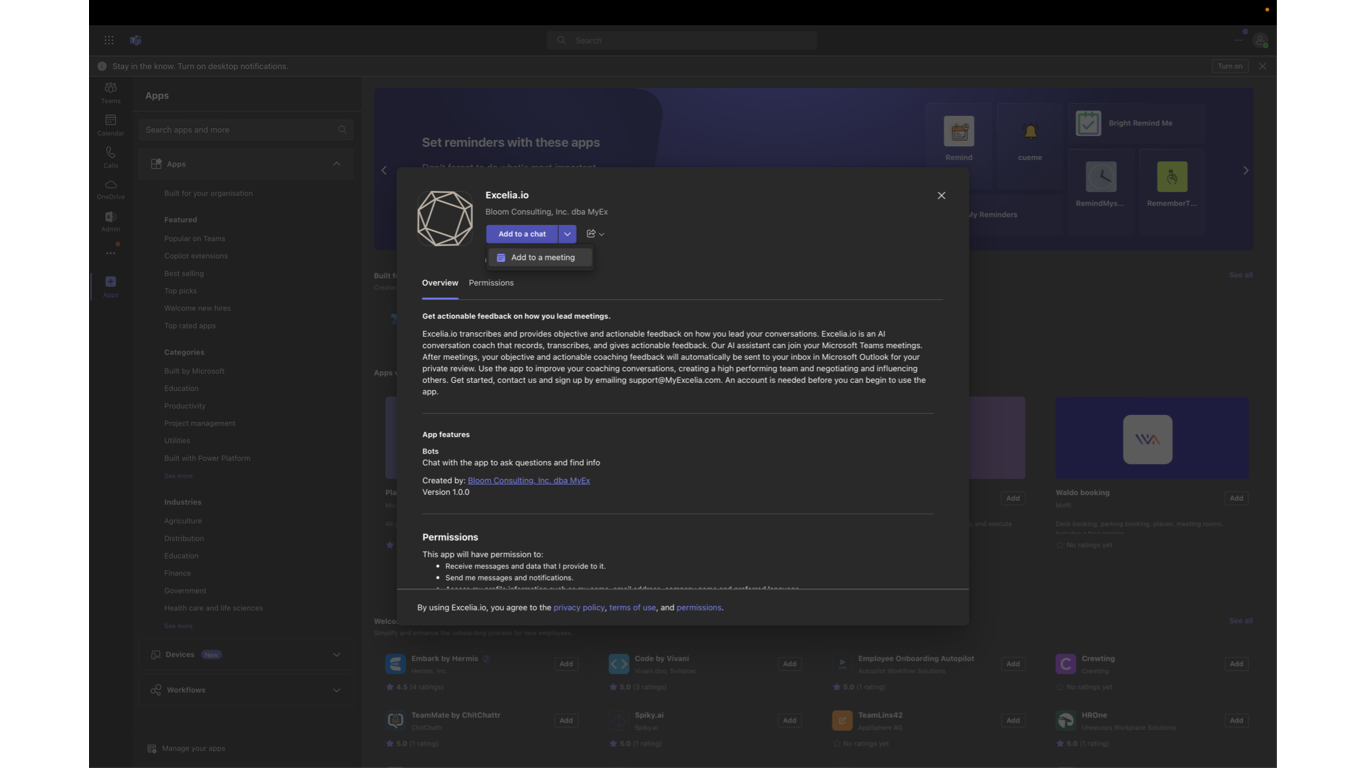Click the Code by Vivani app icon

pos(619,664)
